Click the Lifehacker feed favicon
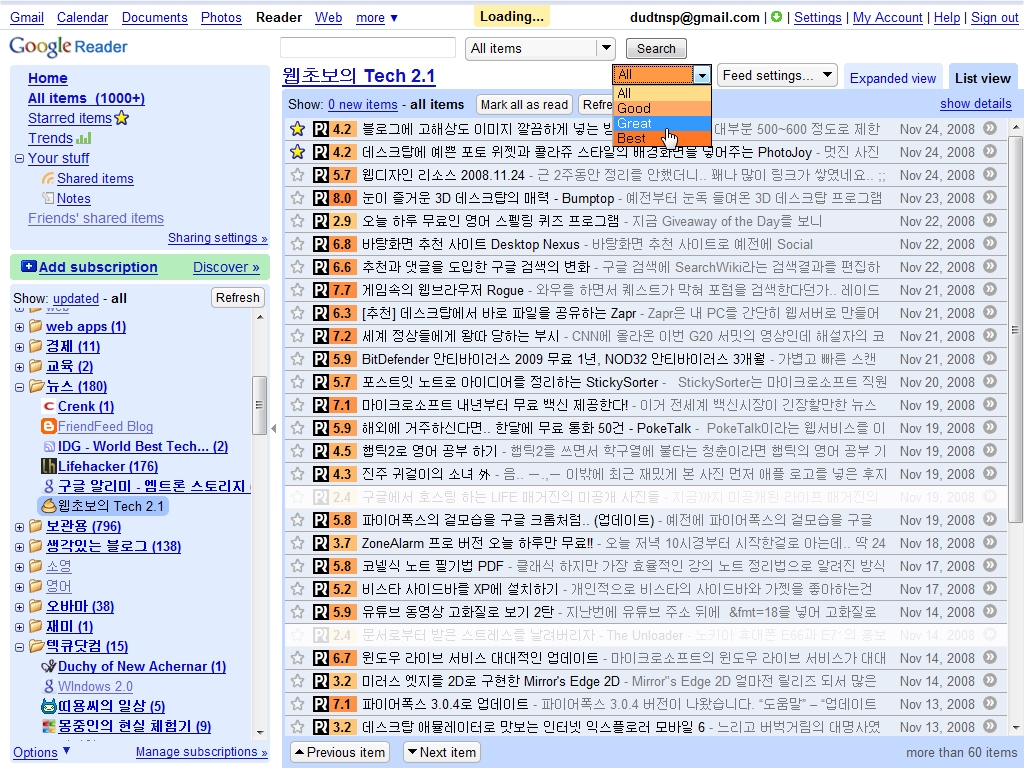 point(48,466)
